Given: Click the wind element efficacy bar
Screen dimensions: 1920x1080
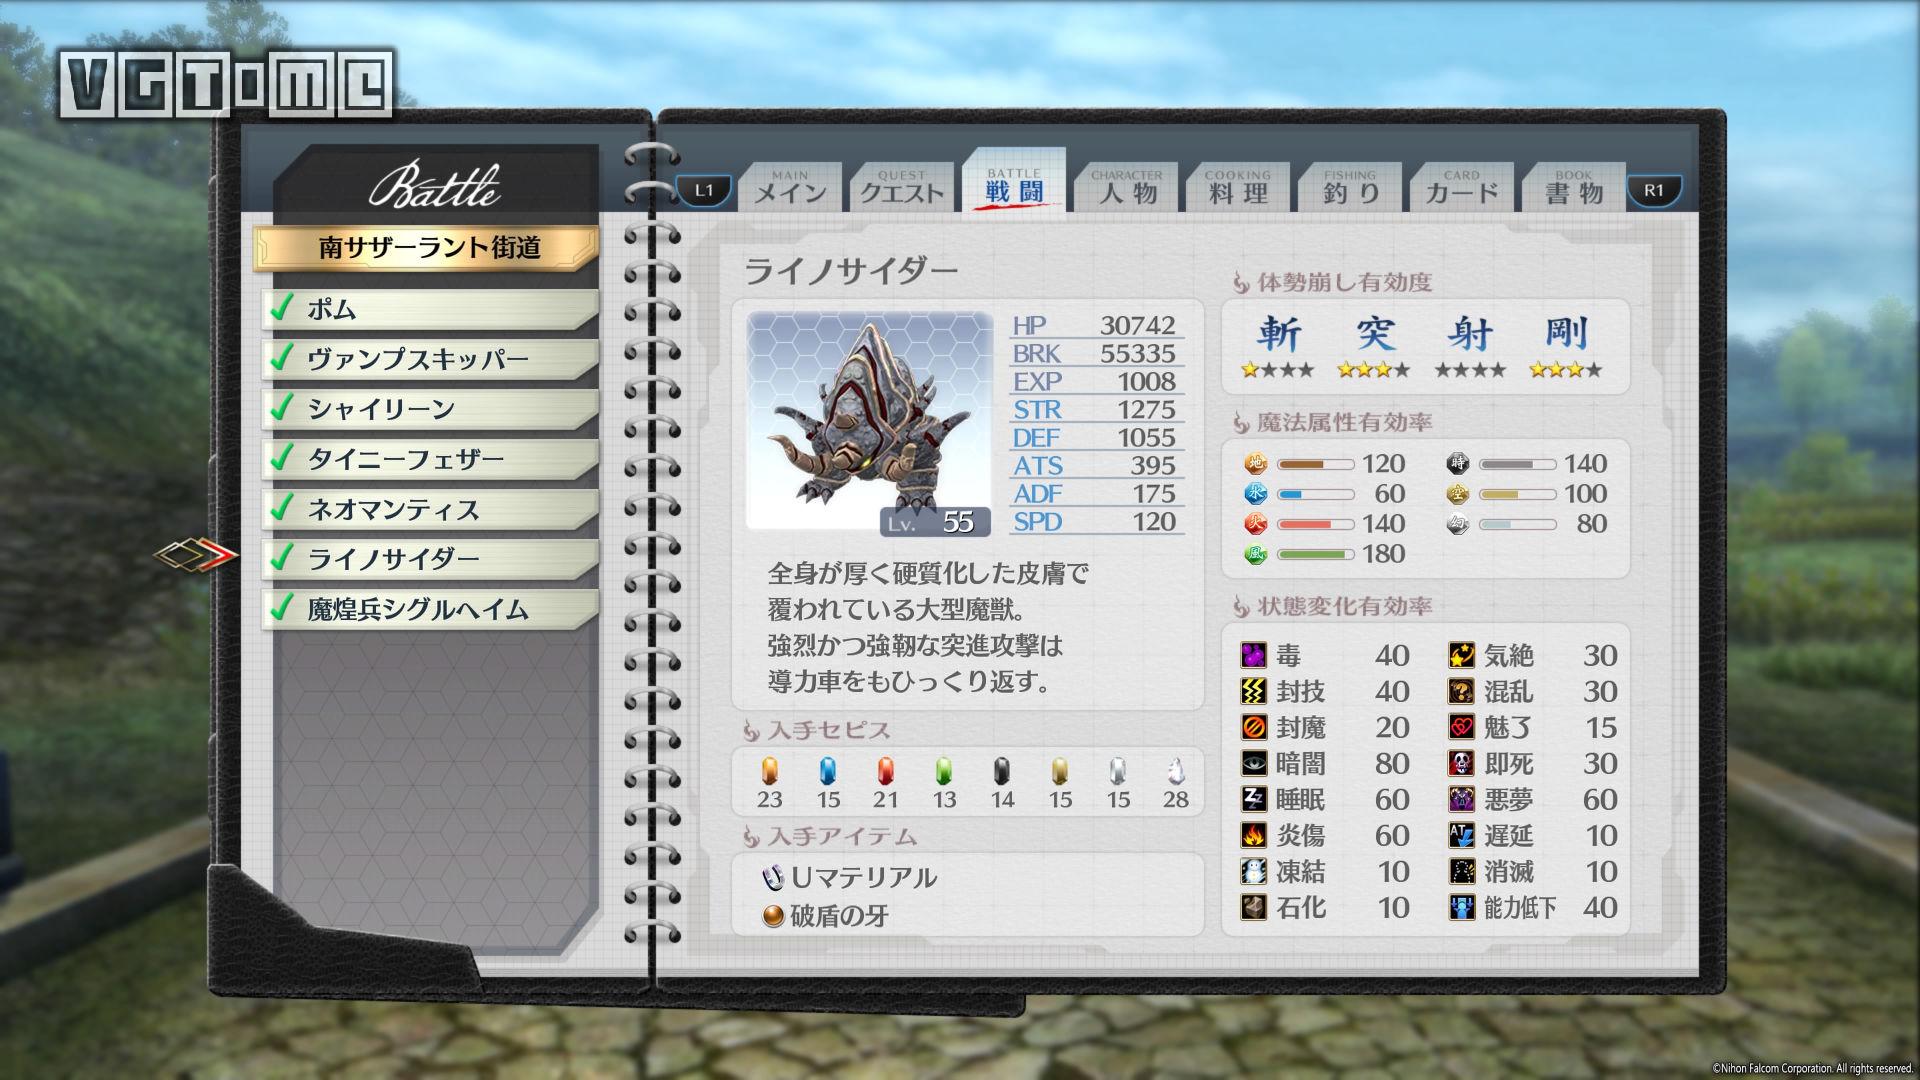Looking at the screenshot, I should (x=1315, y=554).
